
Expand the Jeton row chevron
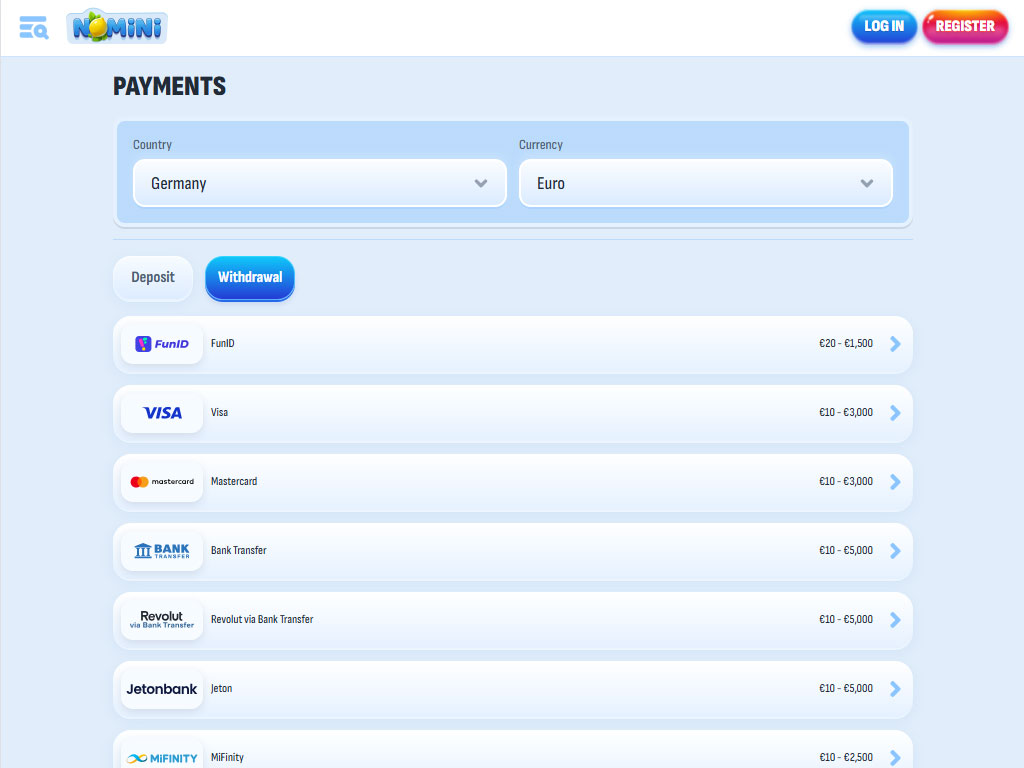coord(895,689)
